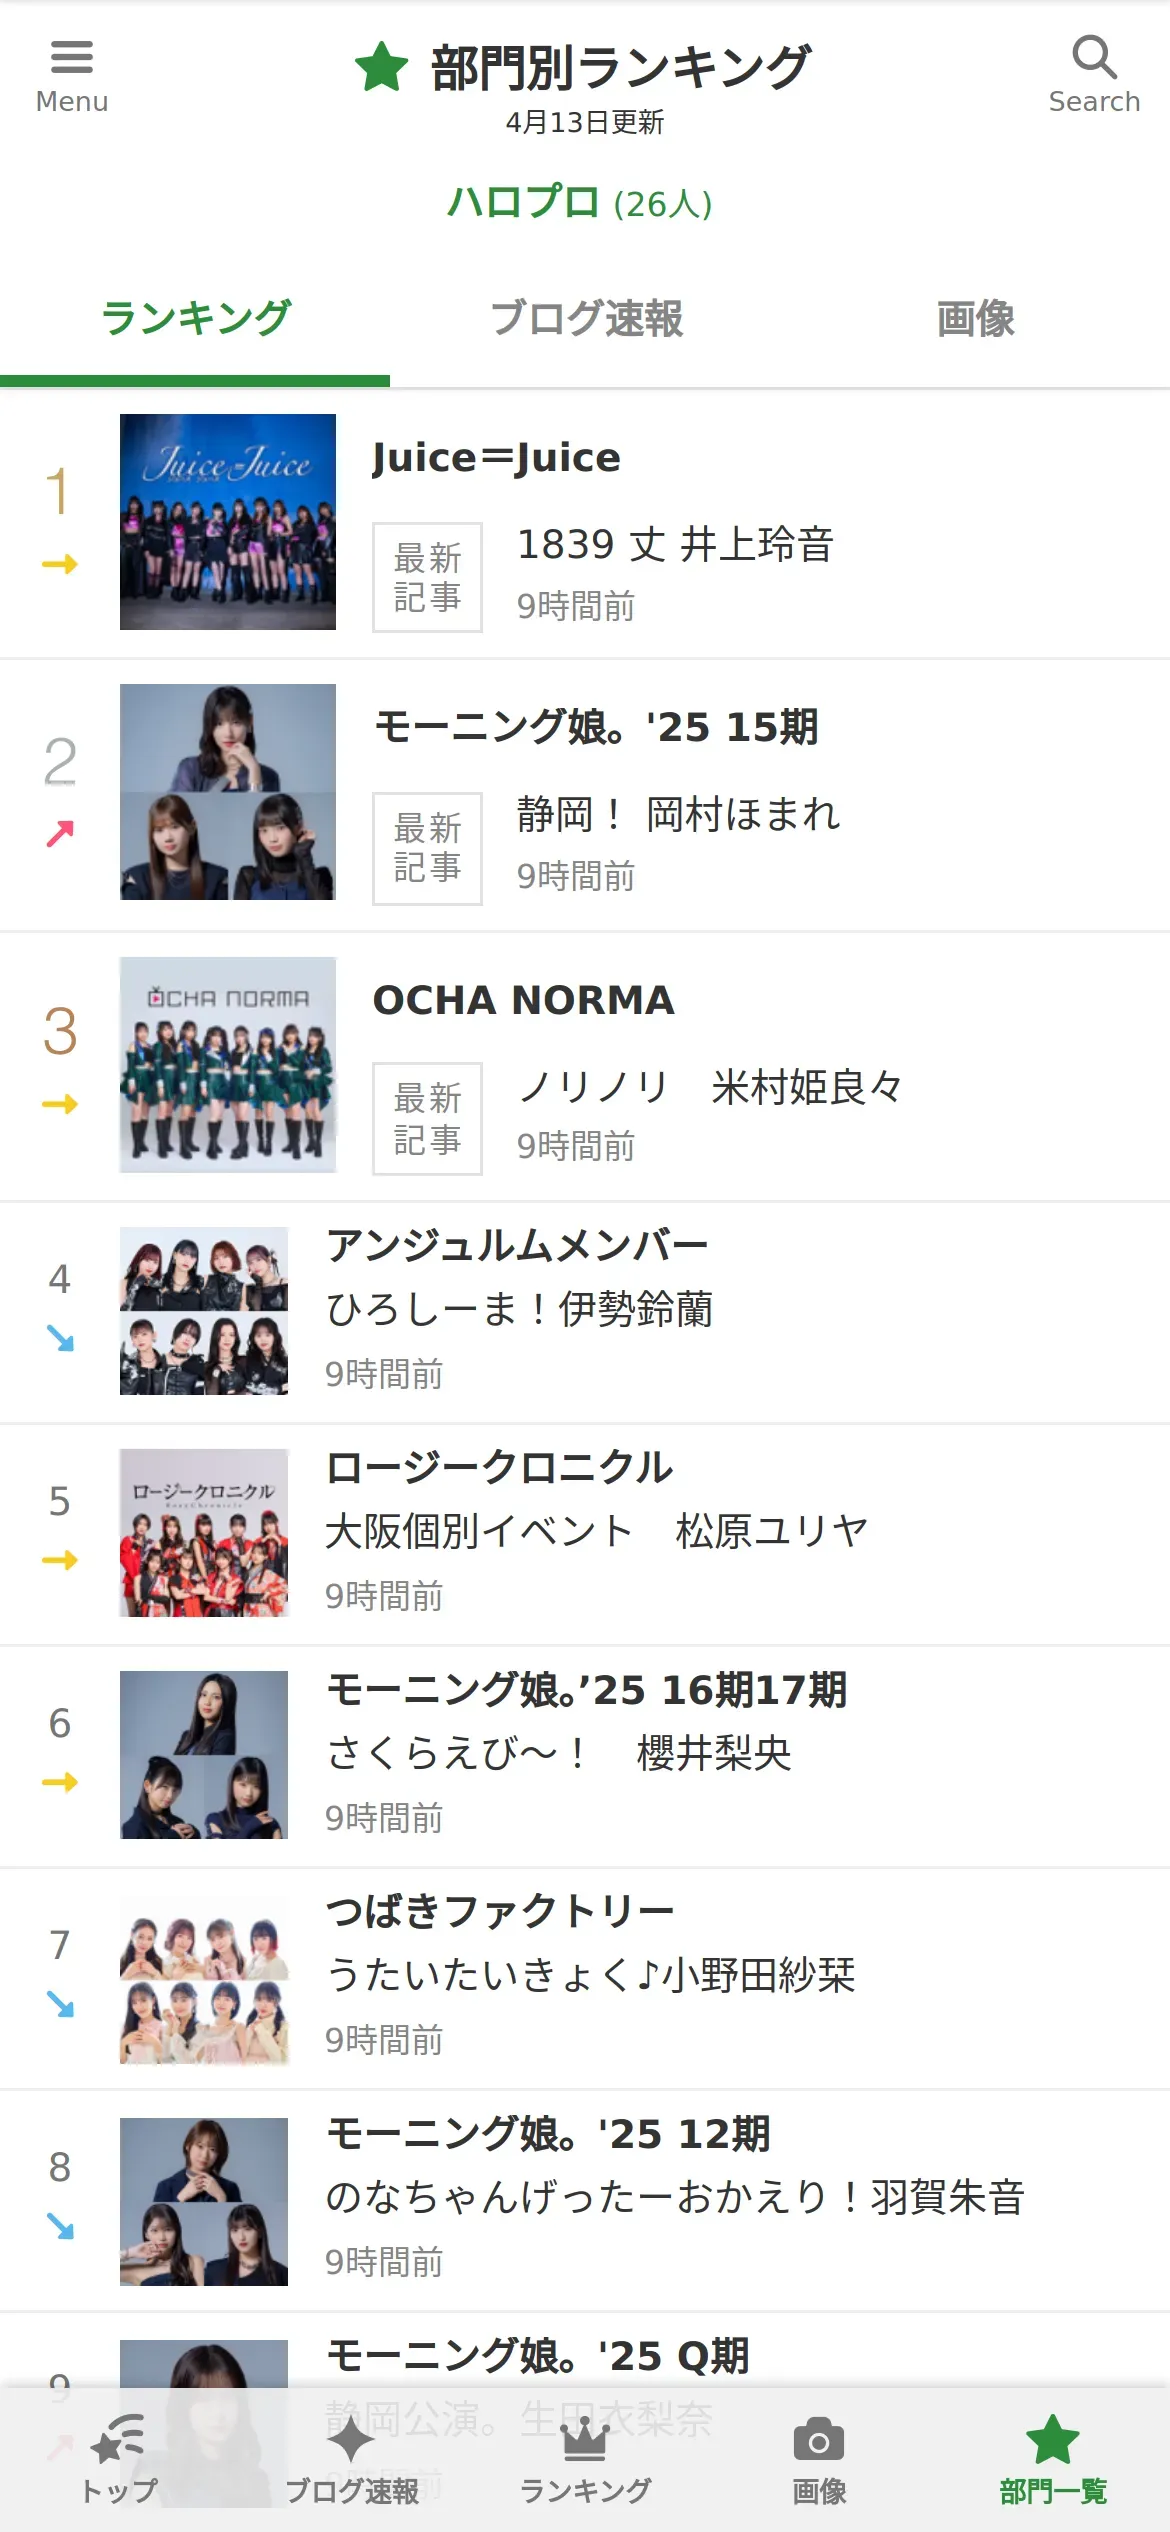Select the ランキング tab
The height and width of the screenshot is (2532, 1170).
click(x=195, y=319)
